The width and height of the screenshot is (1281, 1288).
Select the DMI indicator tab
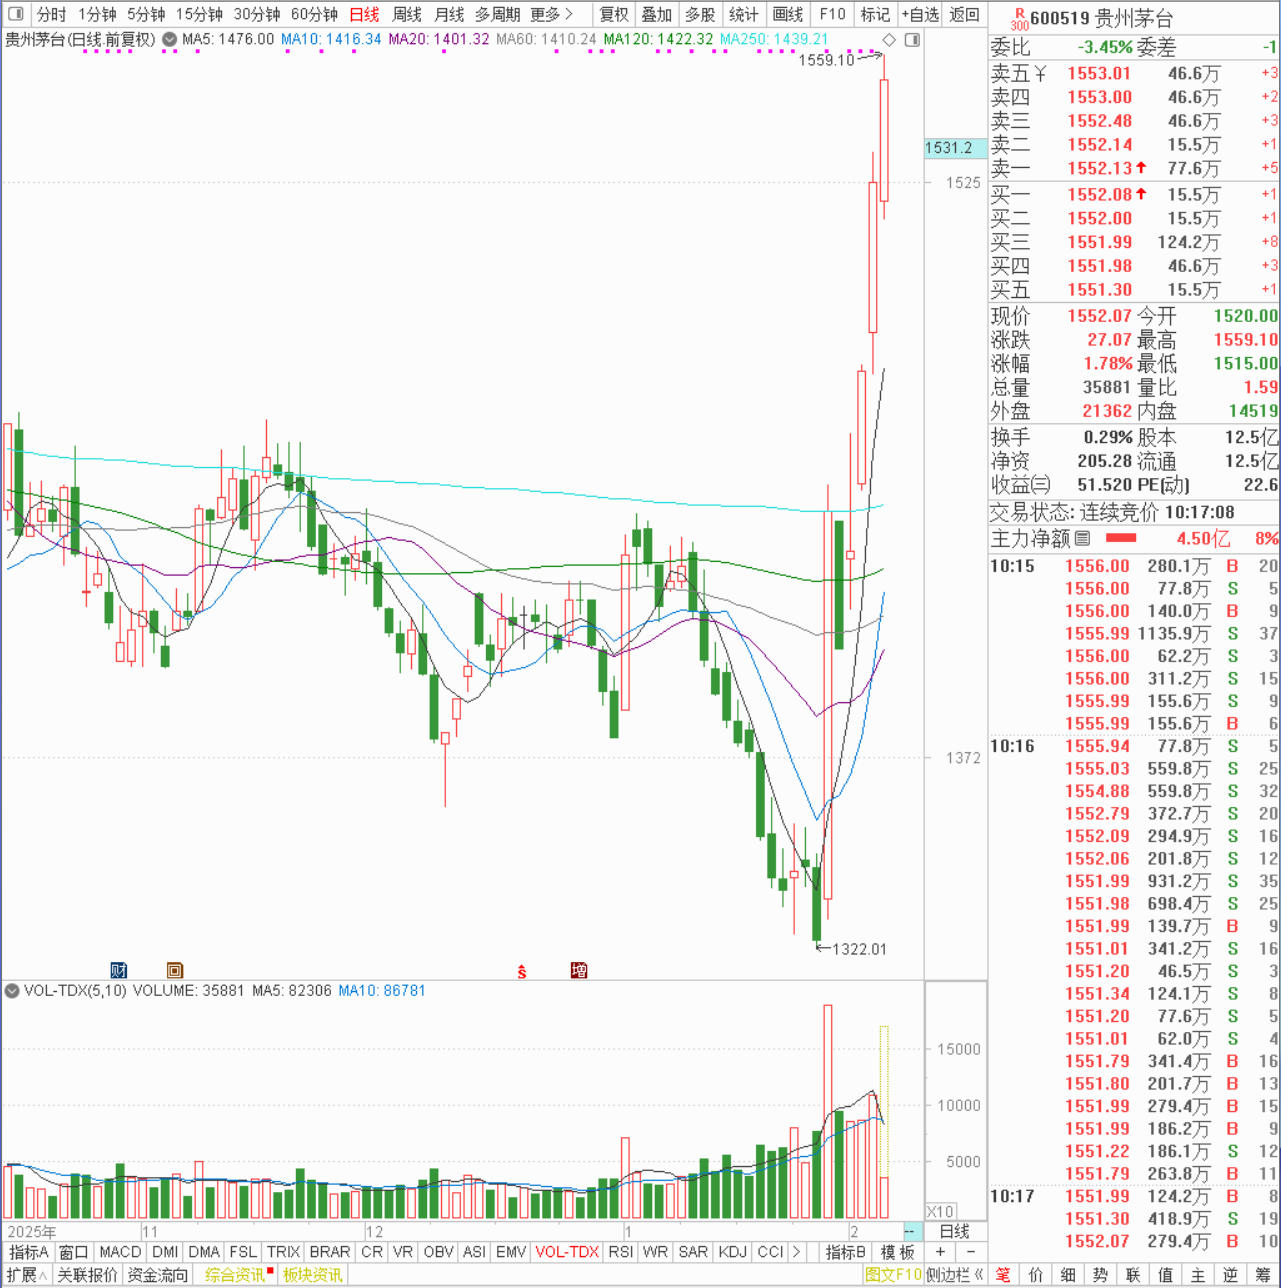pos(165,1252)
